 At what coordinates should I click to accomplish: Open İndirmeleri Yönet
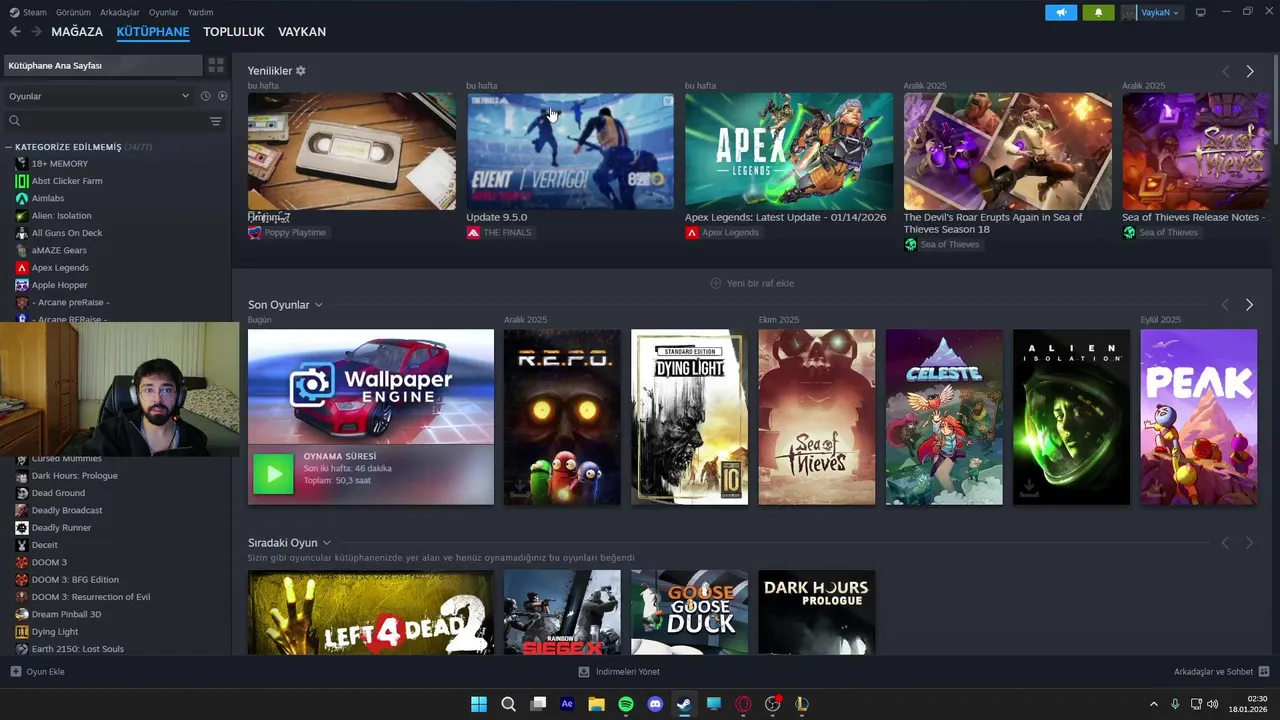[619, 672]
